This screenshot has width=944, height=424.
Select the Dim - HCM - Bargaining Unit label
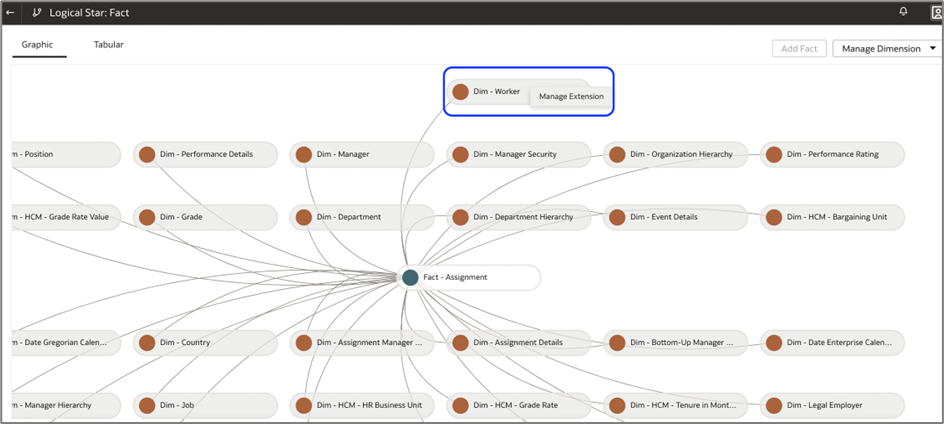(837, 217)
